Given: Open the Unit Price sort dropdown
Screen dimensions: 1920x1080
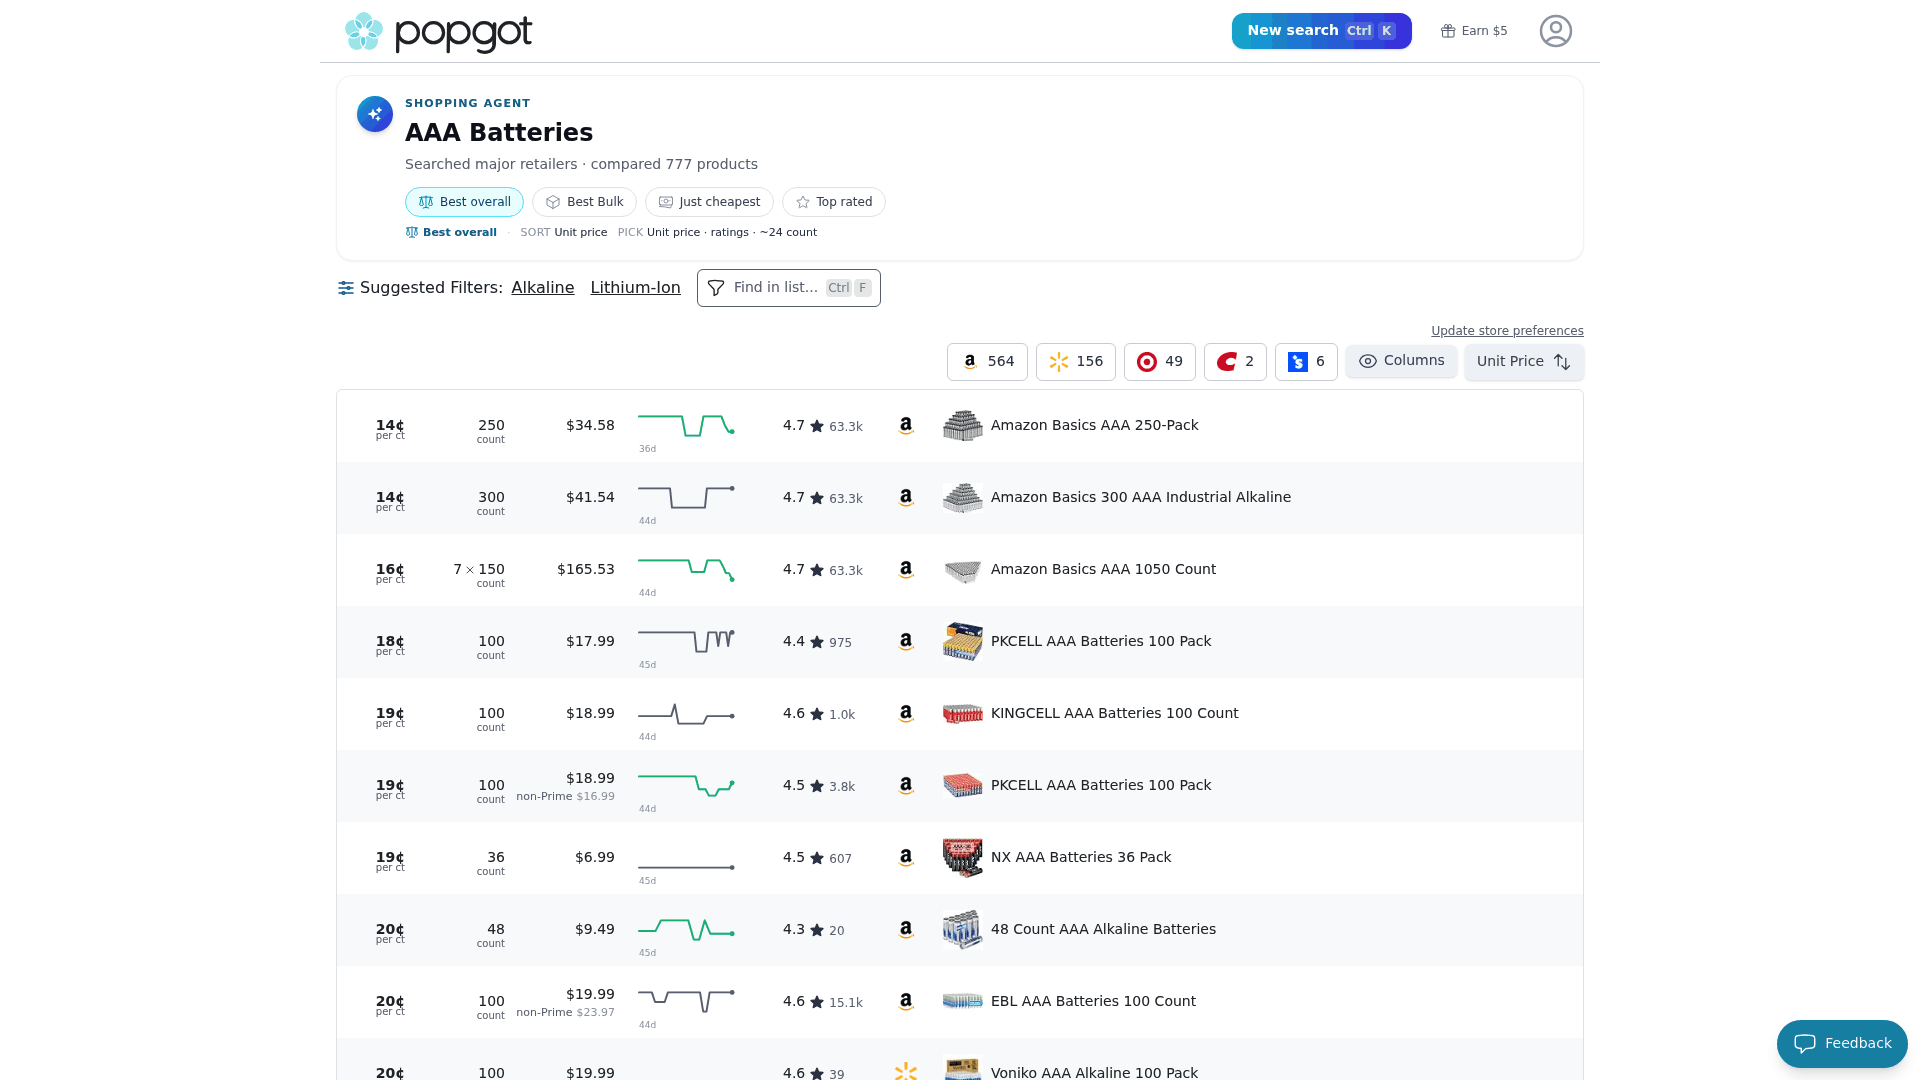Looking at the screenshot, I should 1524,362.
